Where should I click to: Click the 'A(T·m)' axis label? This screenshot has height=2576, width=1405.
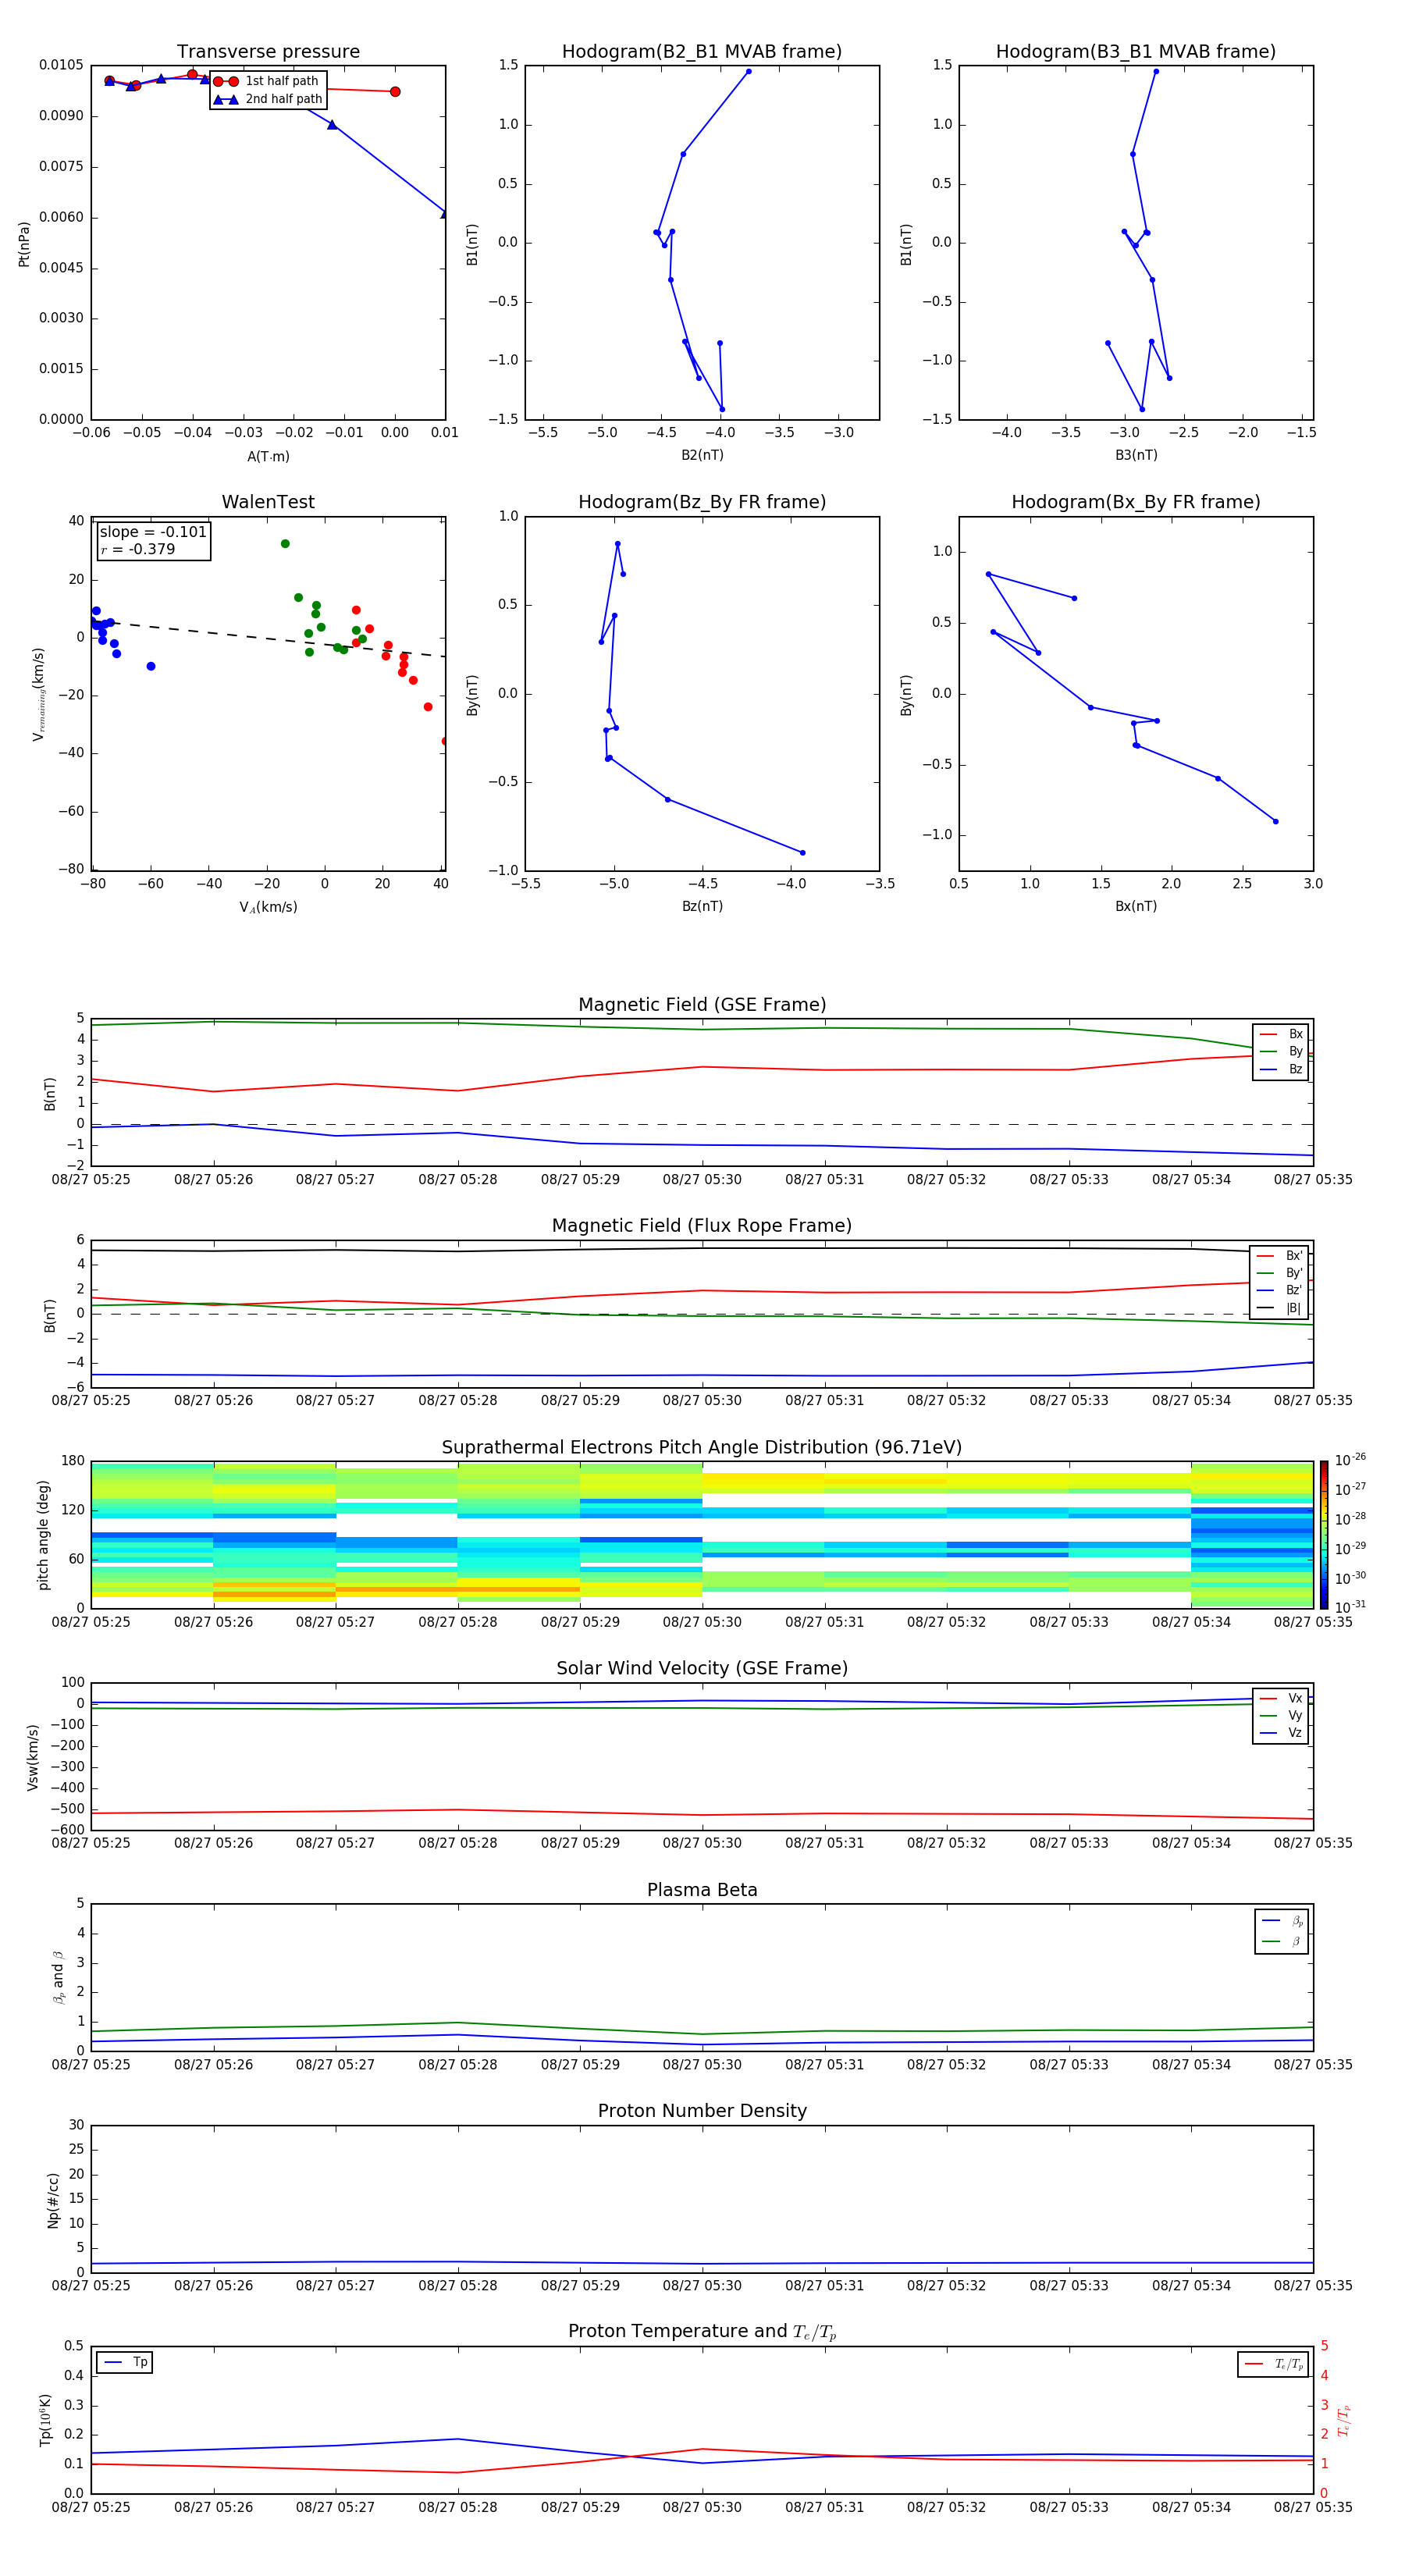click(268, 456)
